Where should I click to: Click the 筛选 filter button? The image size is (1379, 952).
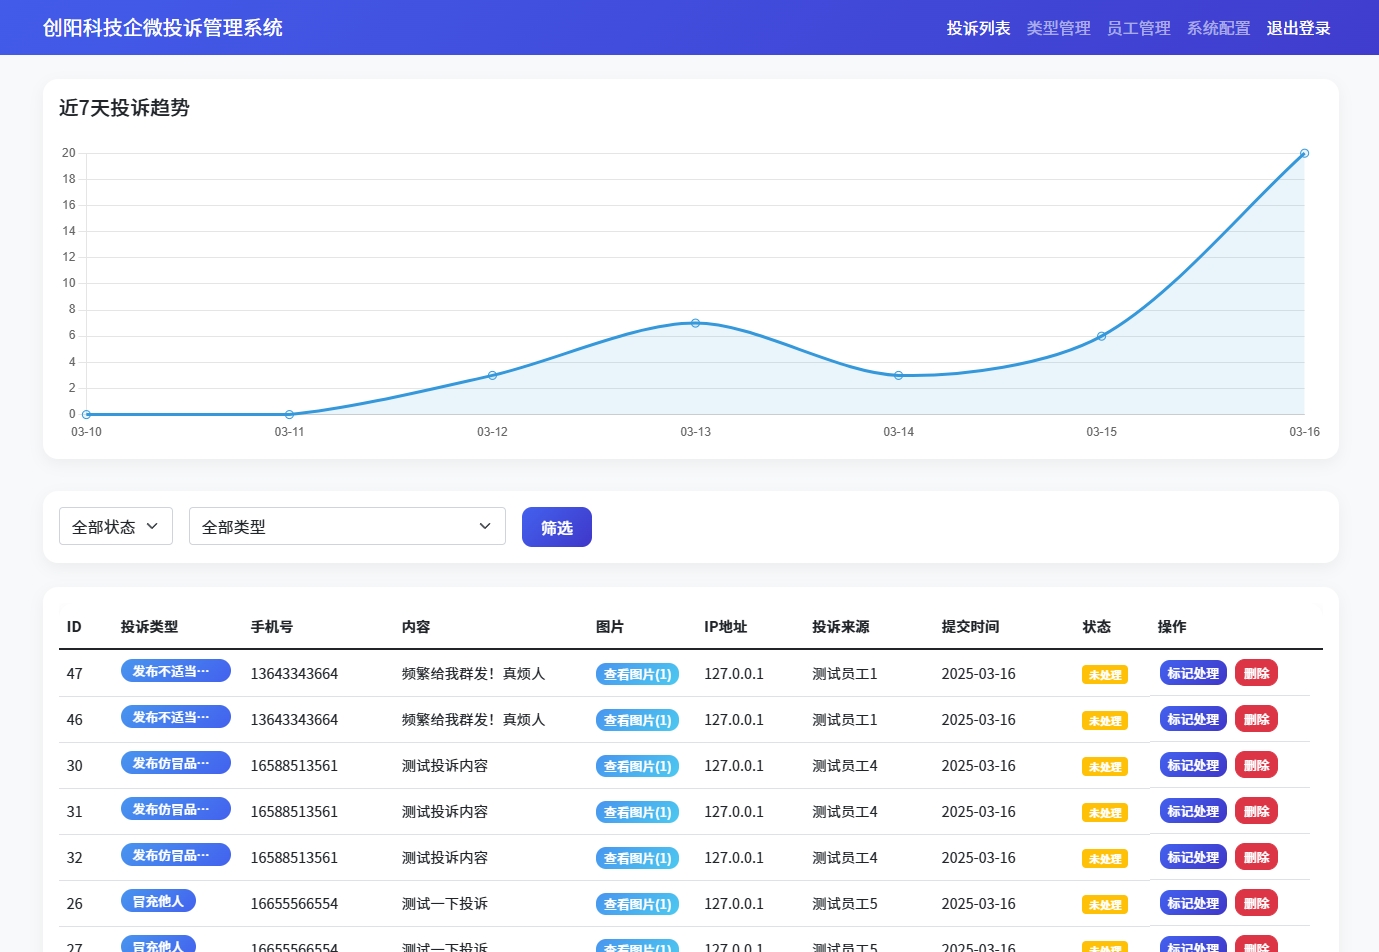point(557,527)
